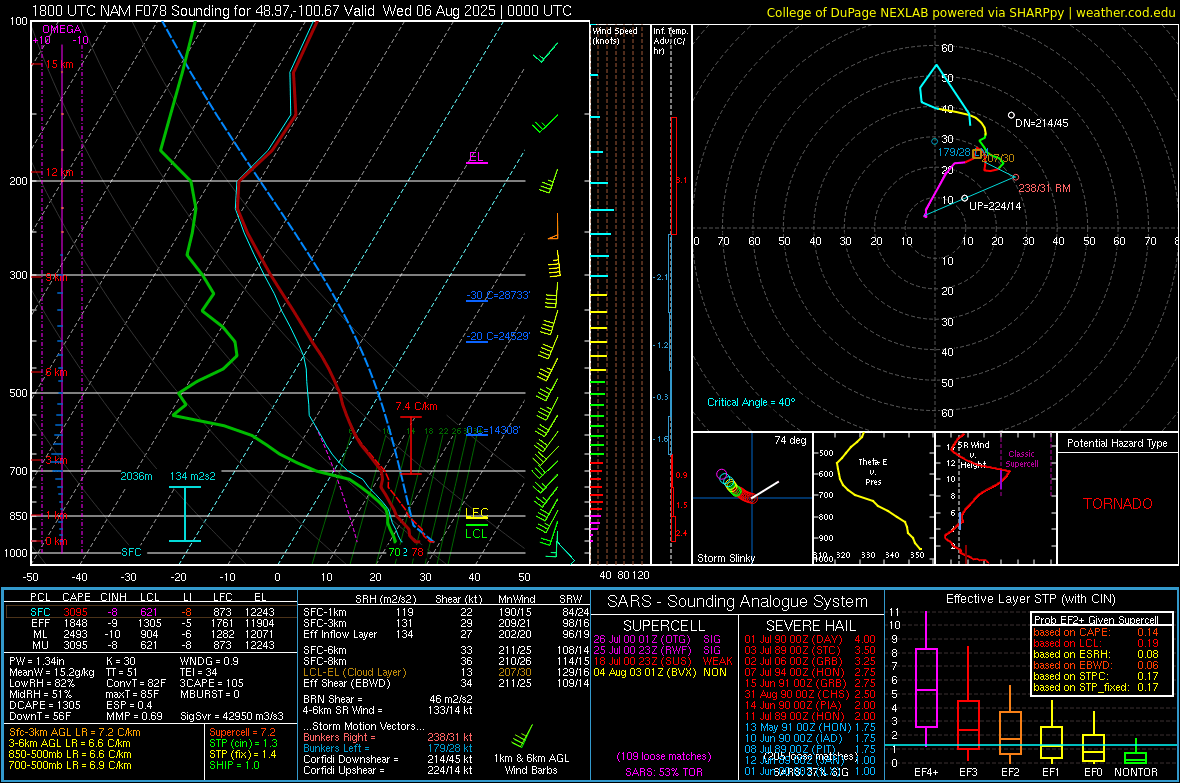Click the cyan '2036m' label

pos(136,476)
